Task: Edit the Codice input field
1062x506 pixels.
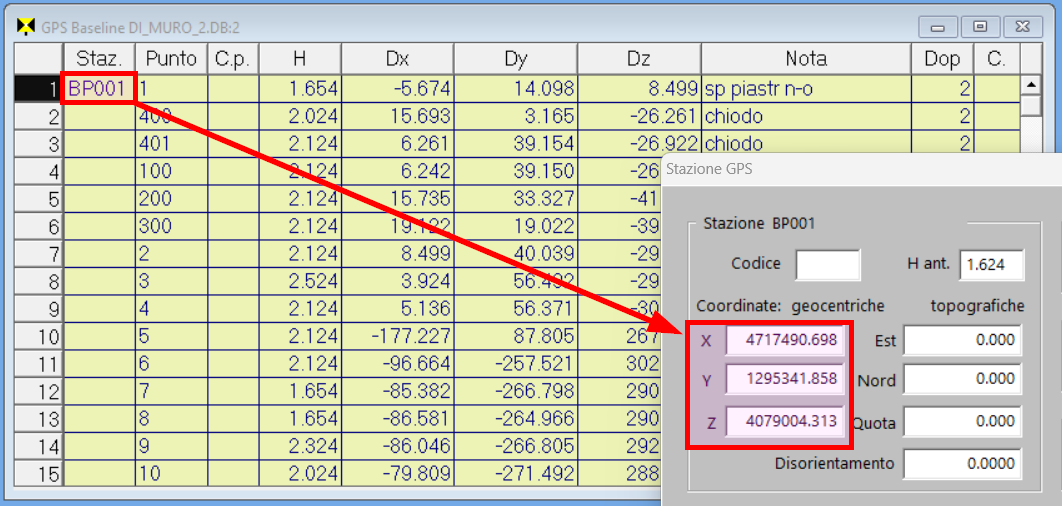Action: (827, 265)
